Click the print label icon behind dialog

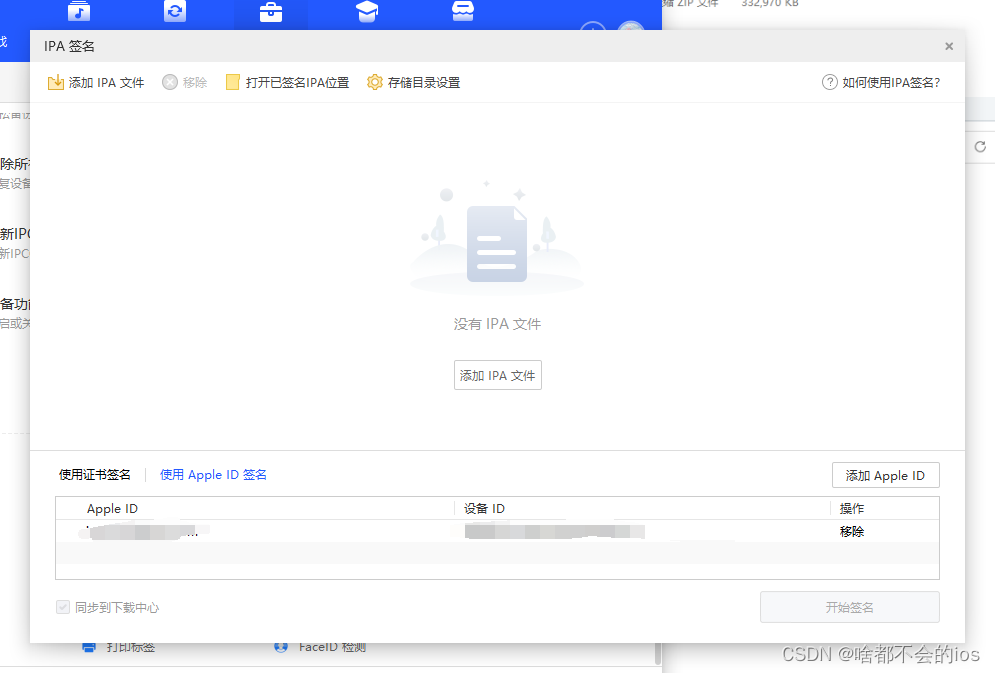[89, 647]
